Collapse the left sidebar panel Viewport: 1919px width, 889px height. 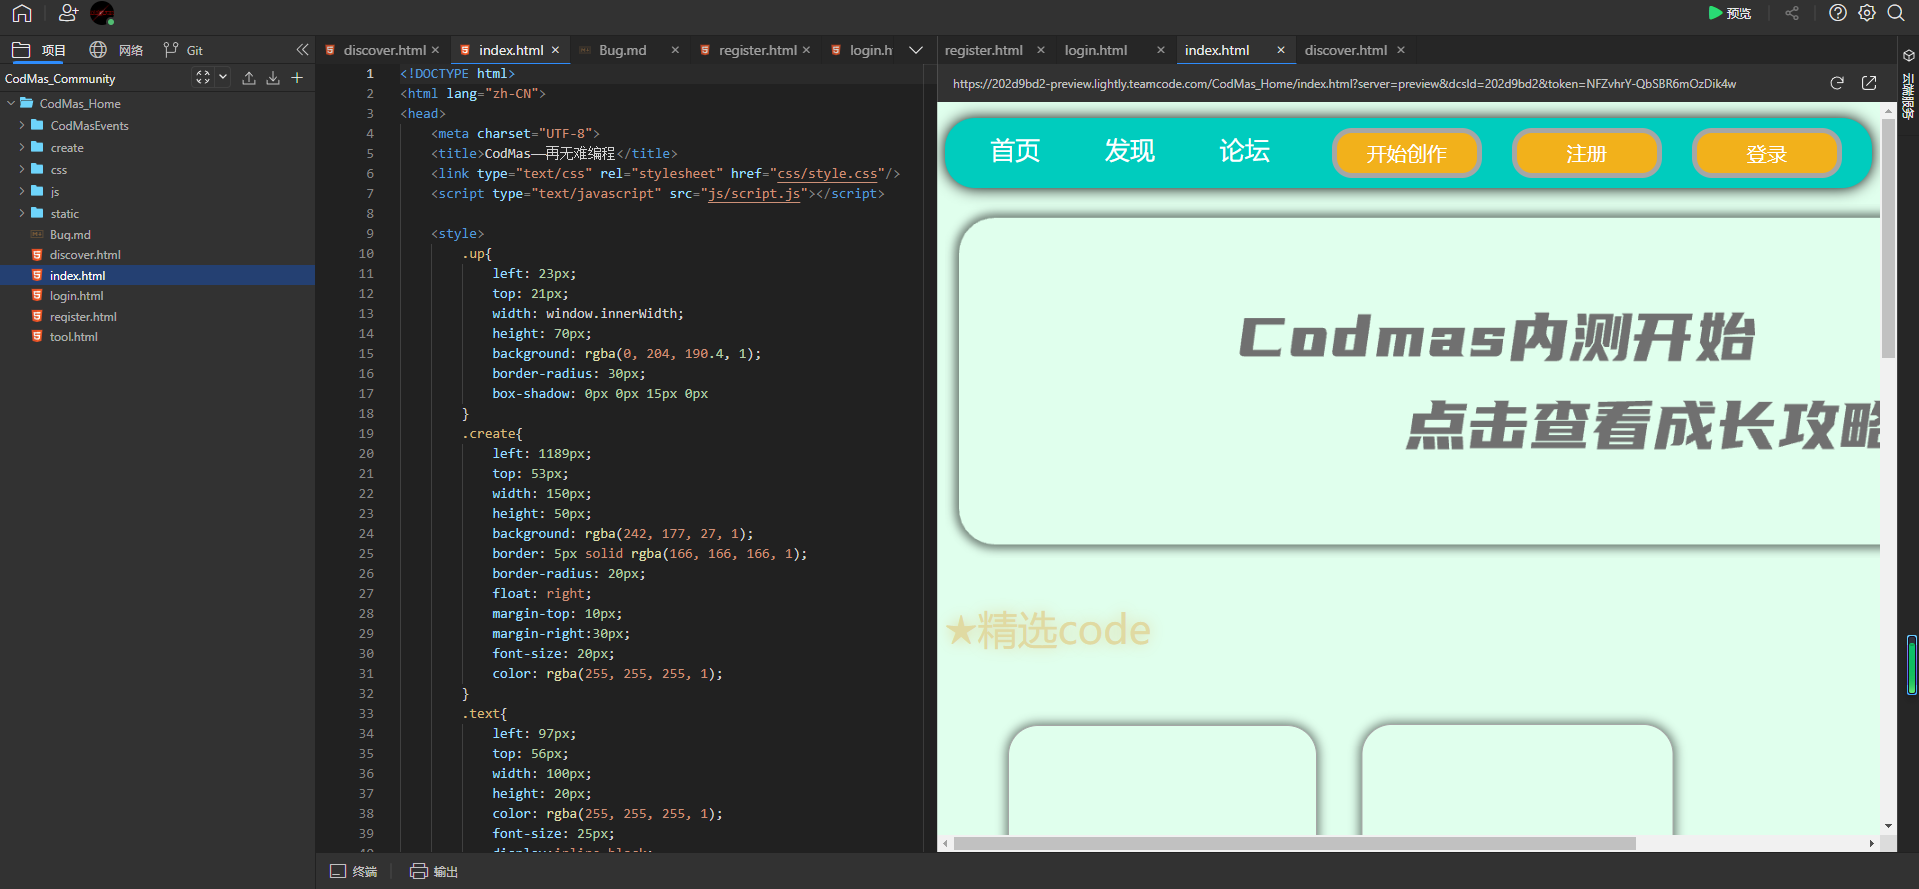303,50
